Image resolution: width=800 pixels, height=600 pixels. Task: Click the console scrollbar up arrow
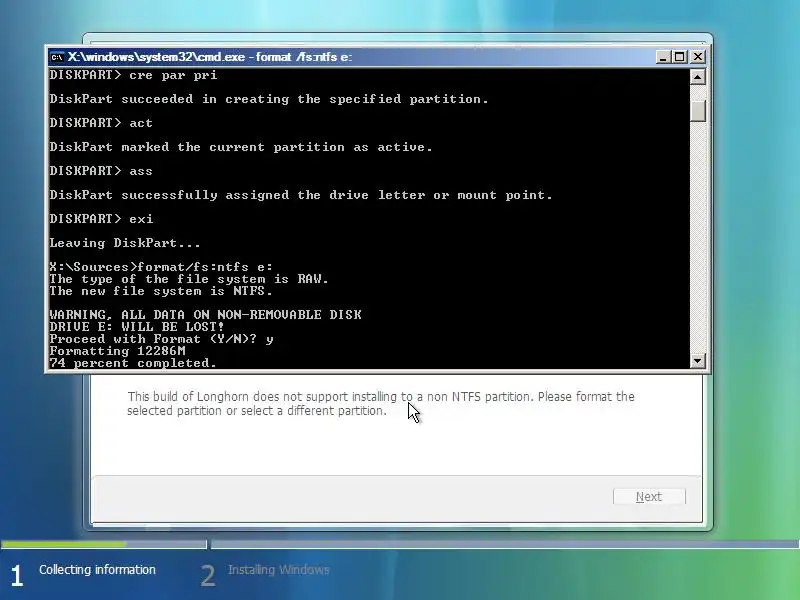(697, 77)
